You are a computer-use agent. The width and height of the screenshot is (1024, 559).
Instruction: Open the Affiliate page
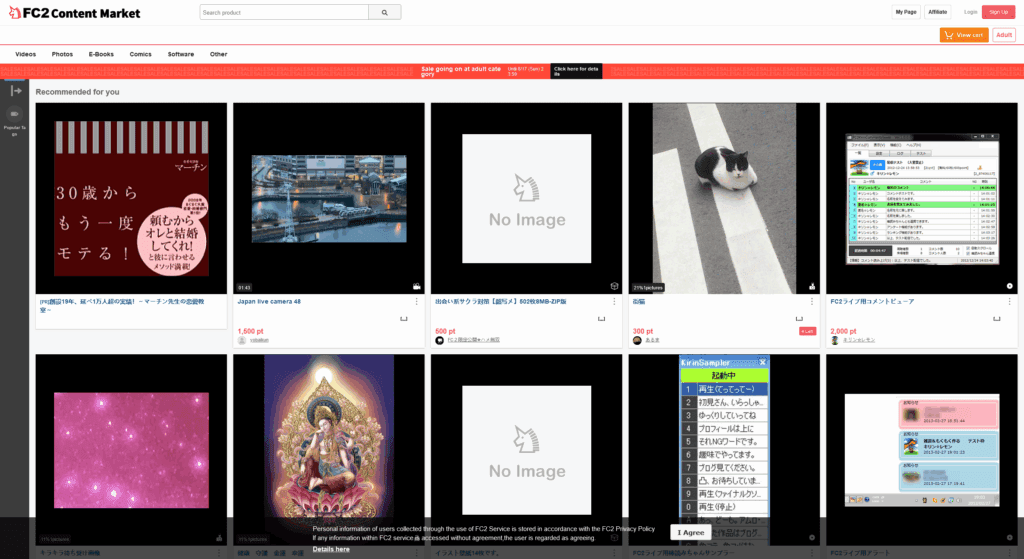[x=938, y=12]
